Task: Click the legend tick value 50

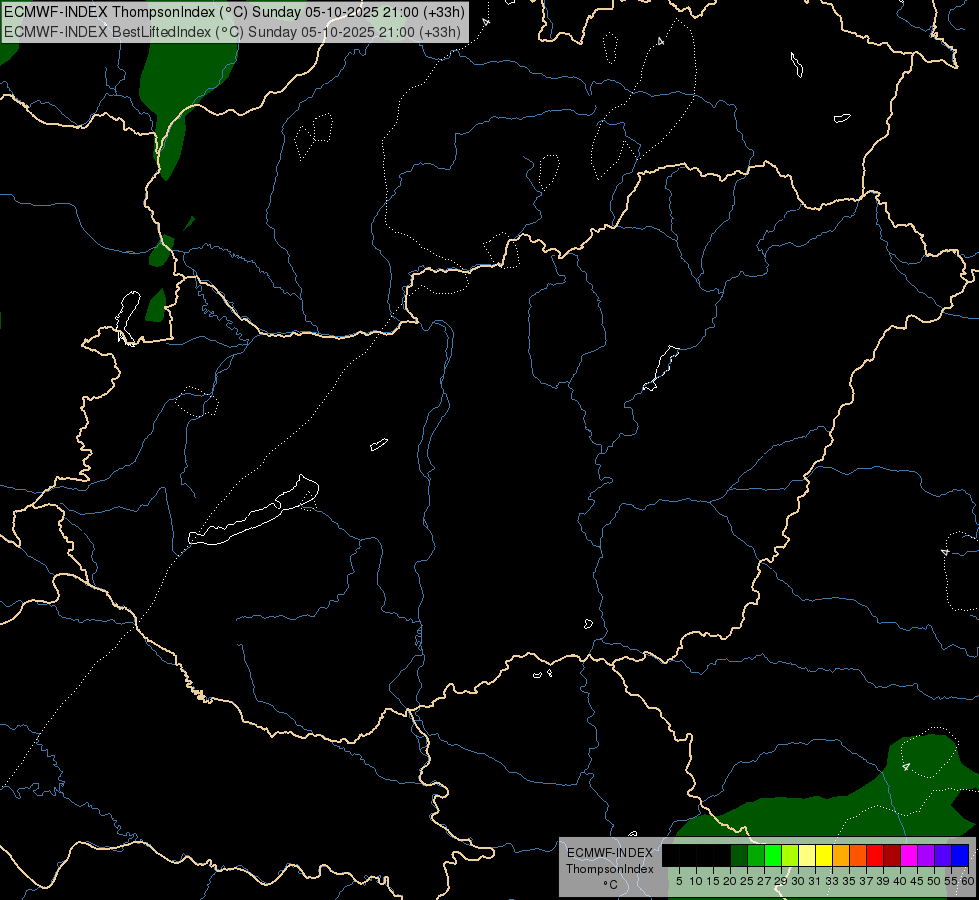Action: click(x=934, y=881)
